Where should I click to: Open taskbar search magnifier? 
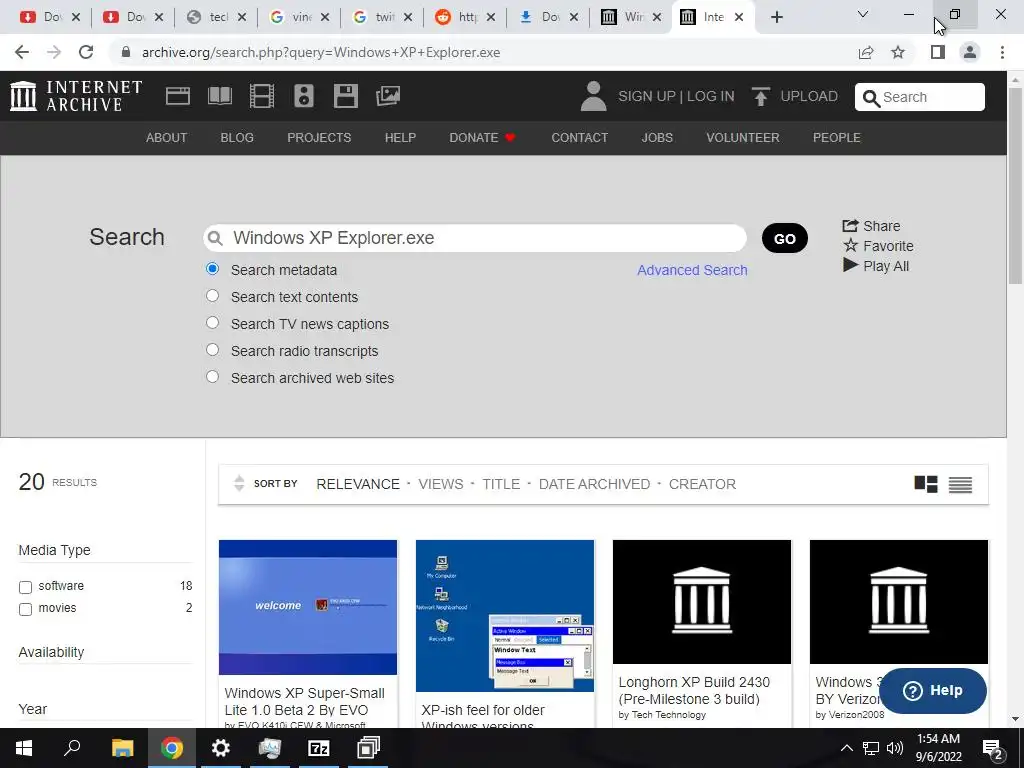[x=72, y=748]
